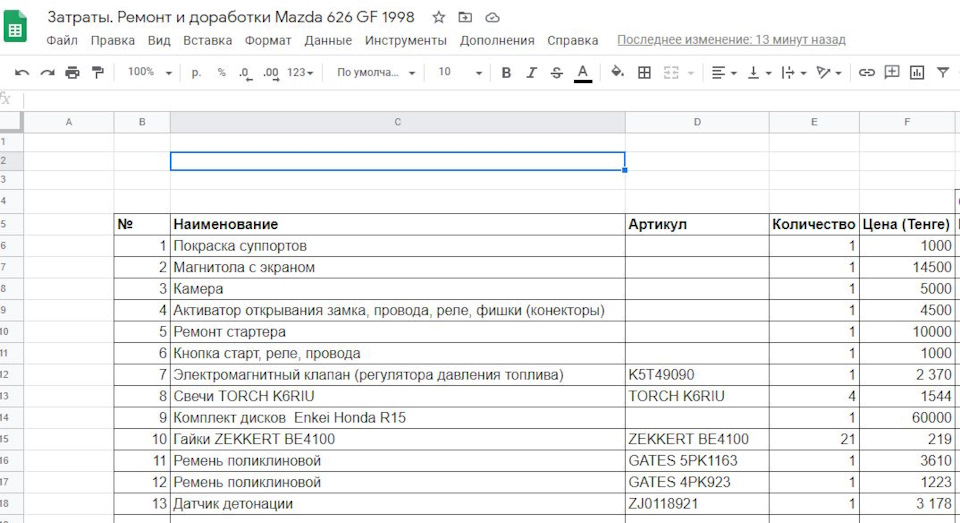960x523 pixels.
Task: Click merge cells button
Action: (671, 73)
